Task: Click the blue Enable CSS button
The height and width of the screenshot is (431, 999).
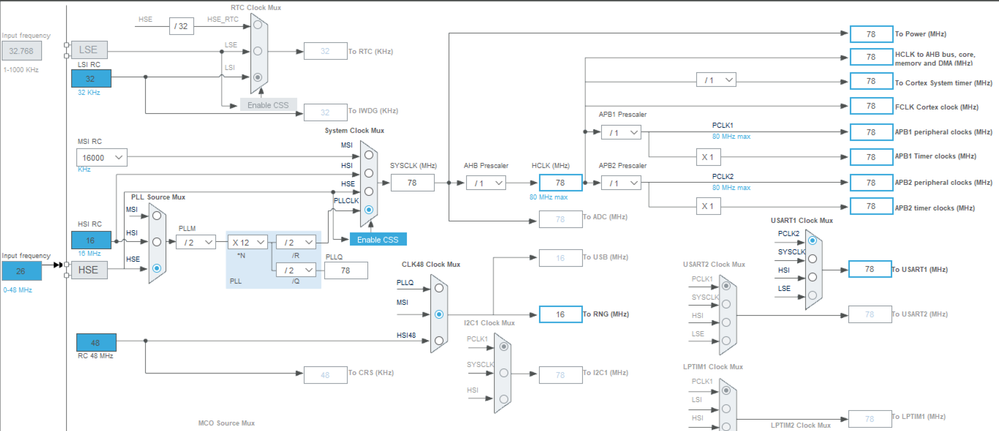Action: click(x=378, y=240)
